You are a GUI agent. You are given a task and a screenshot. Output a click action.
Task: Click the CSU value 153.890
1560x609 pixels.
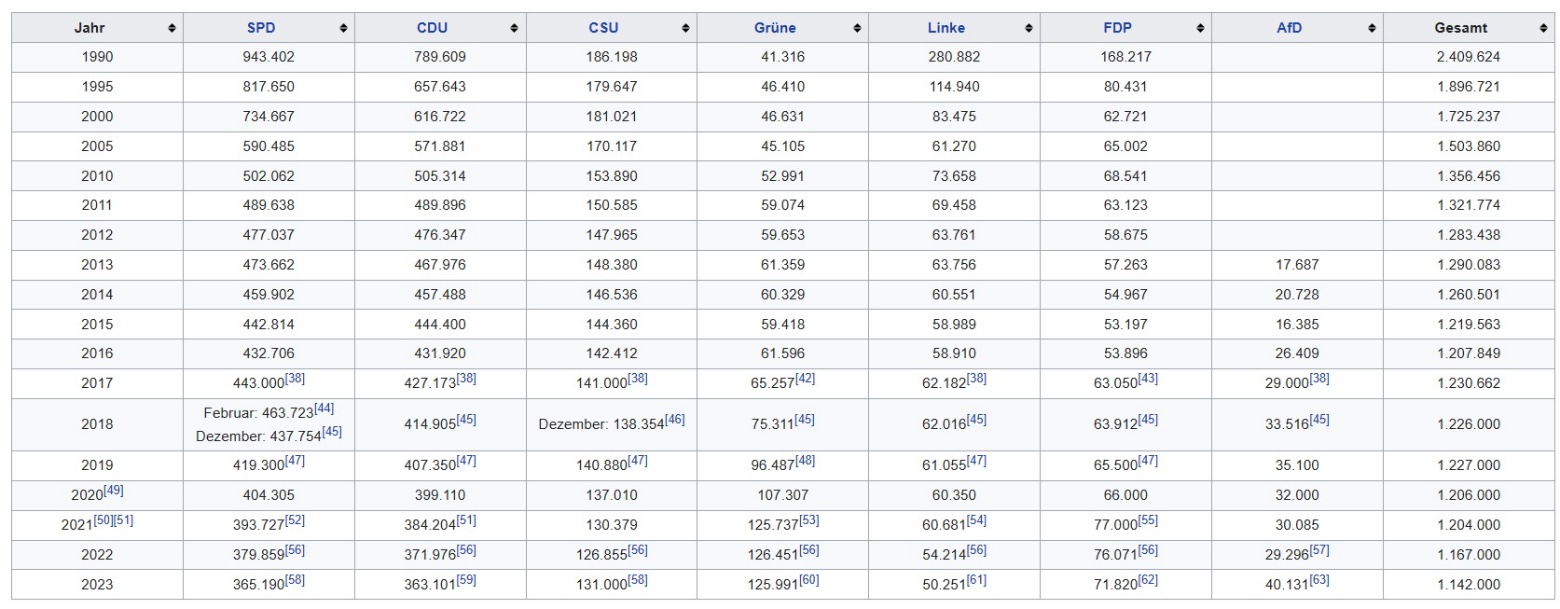tap(611, 176)
